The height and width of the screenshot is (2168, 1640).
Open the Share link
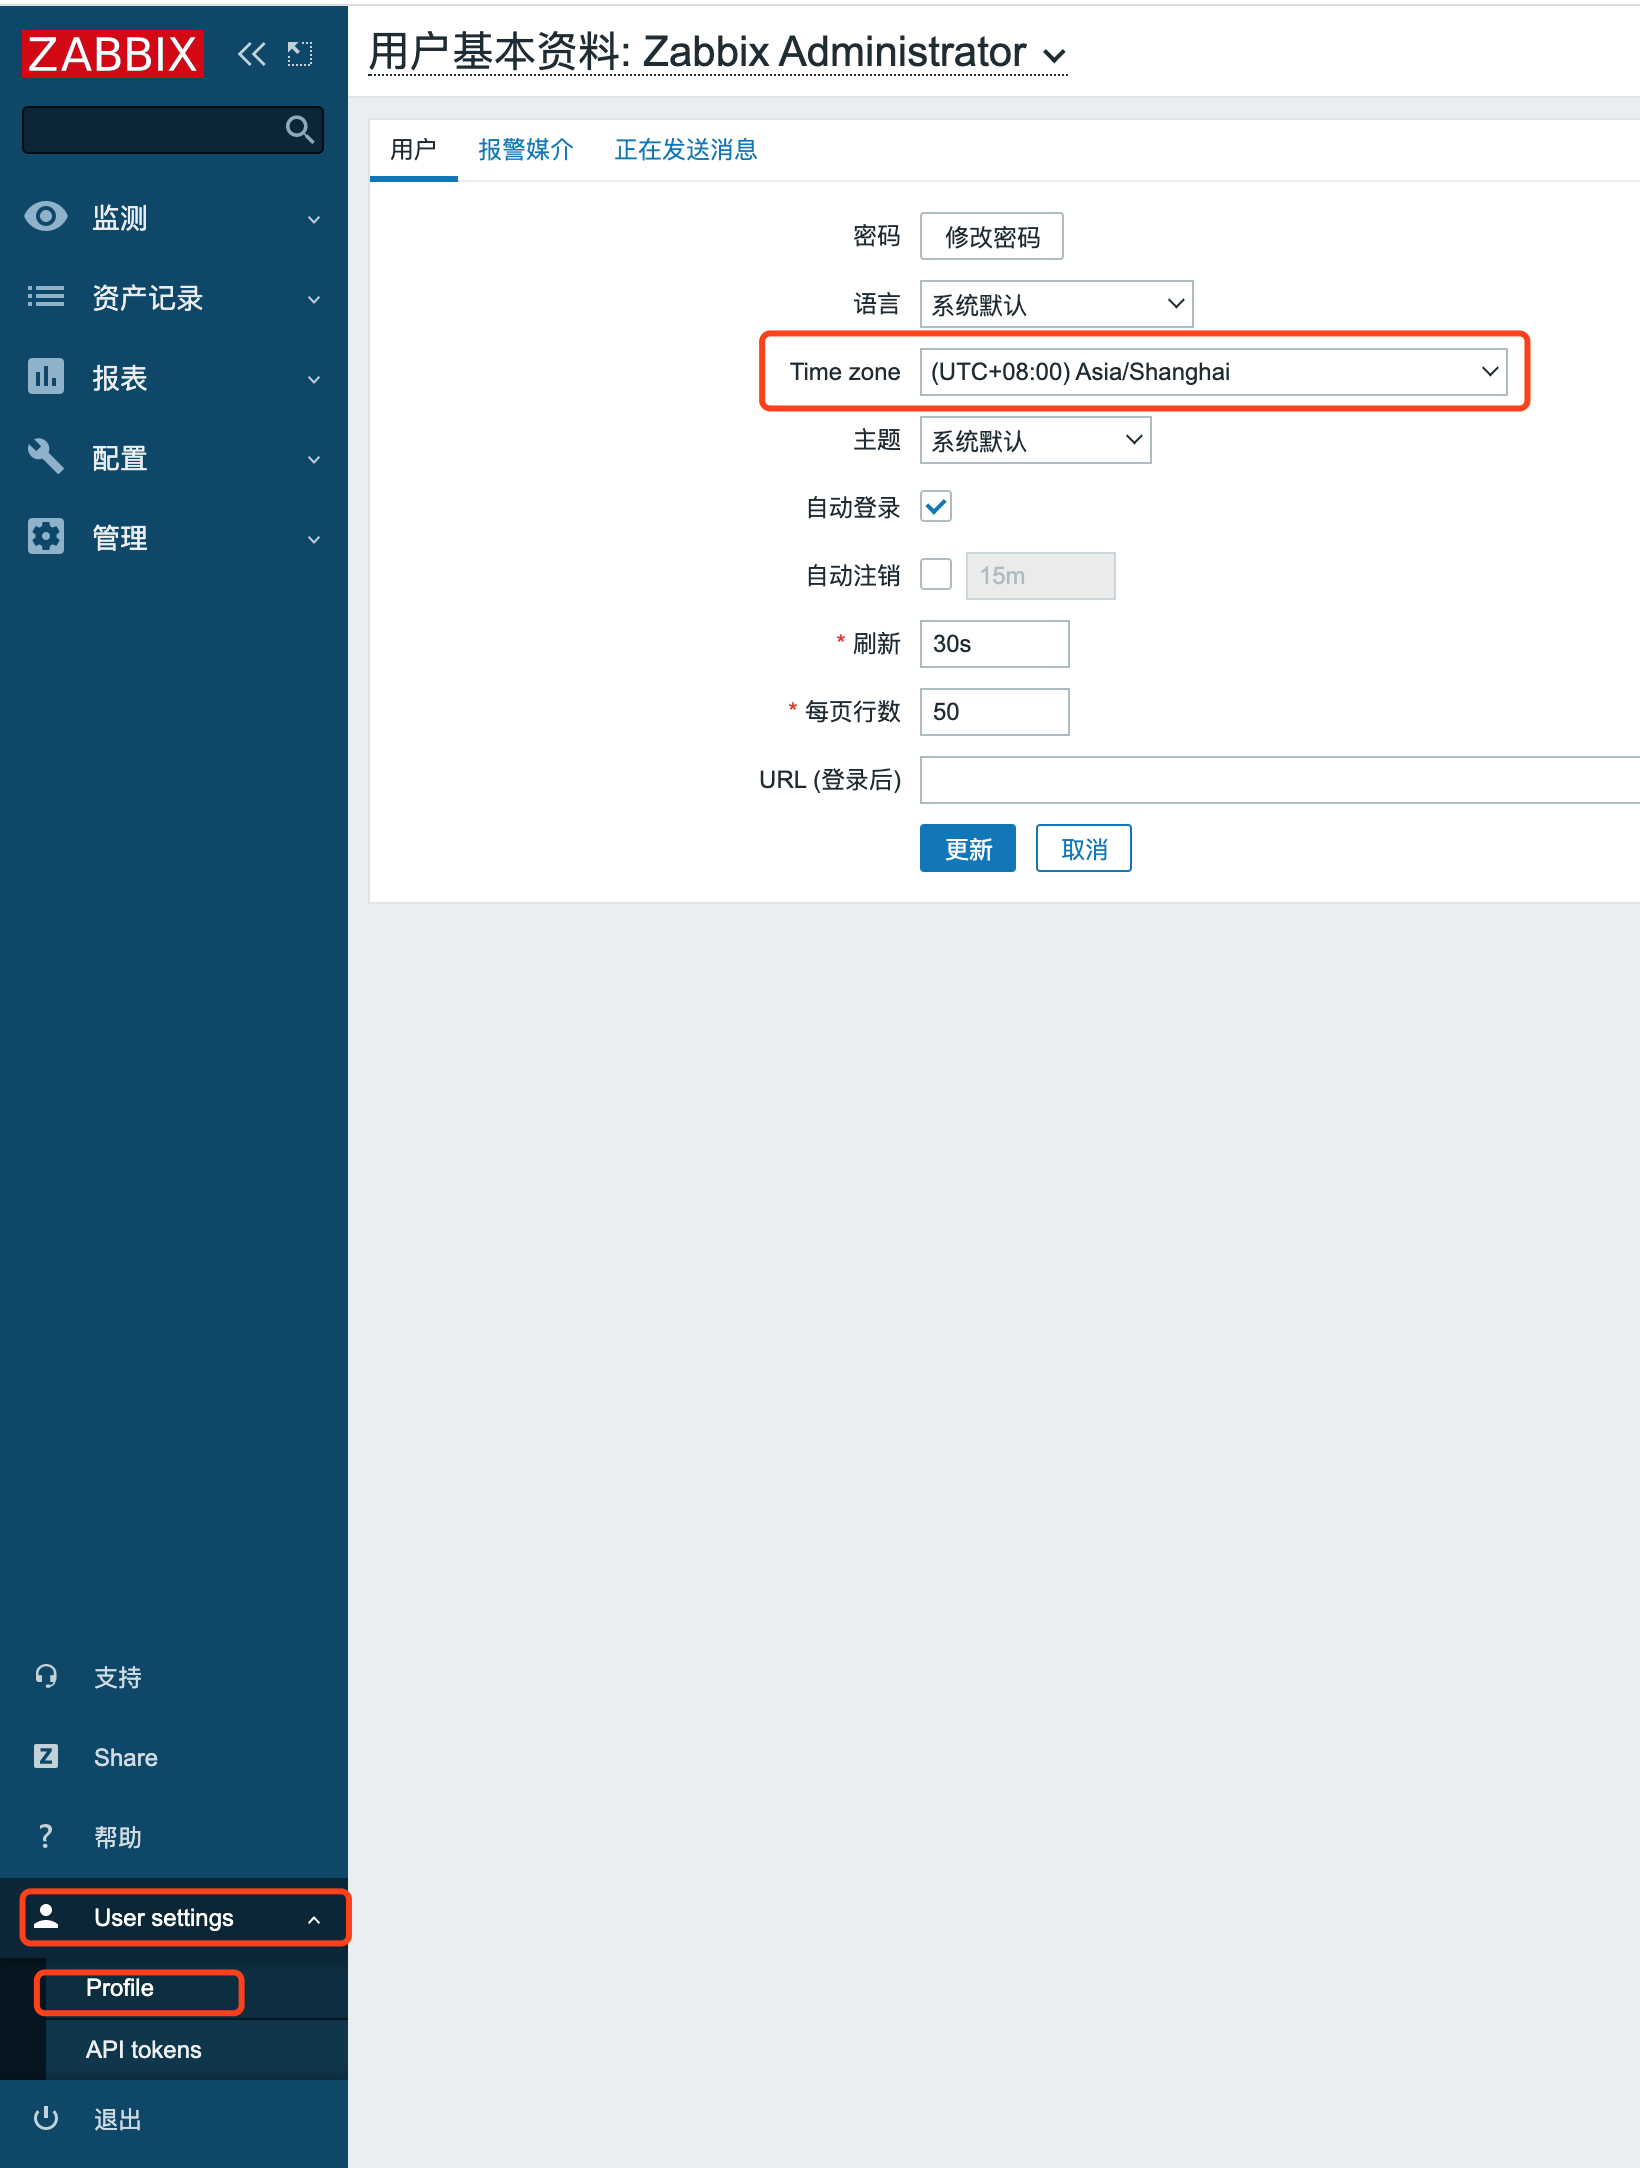126,1757
